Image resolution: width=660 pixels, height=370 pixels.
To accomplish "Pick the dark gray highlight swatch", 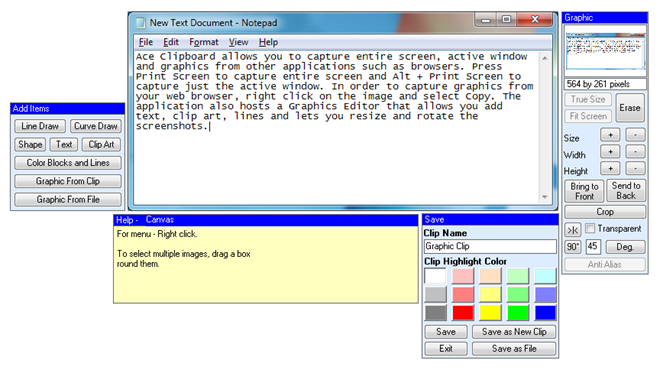I will tap(435, 313).
